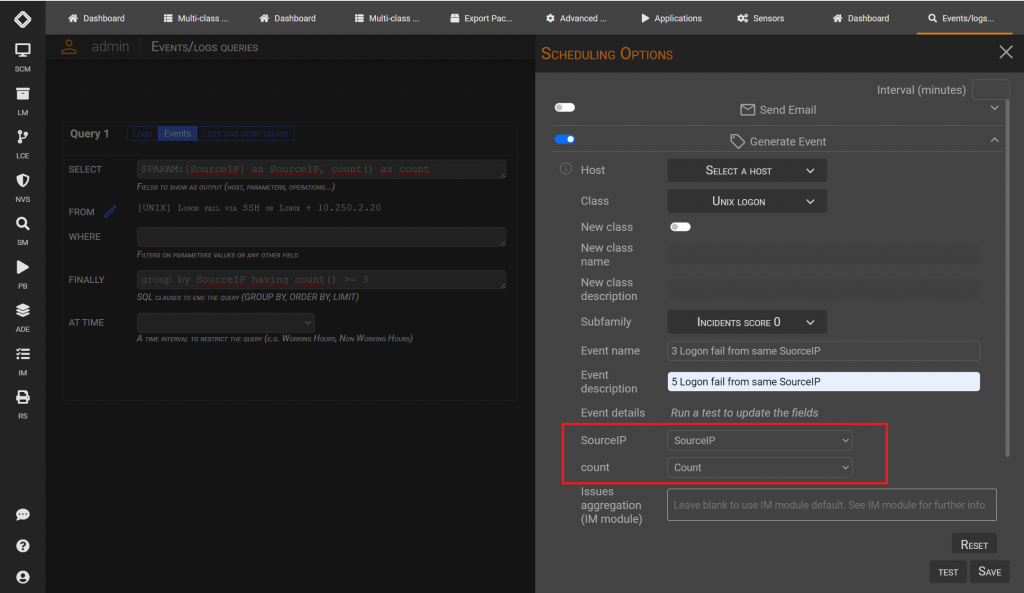Switch to the Export Pac... tab
Screen dimensions: 1024x593
coord(481,18)
